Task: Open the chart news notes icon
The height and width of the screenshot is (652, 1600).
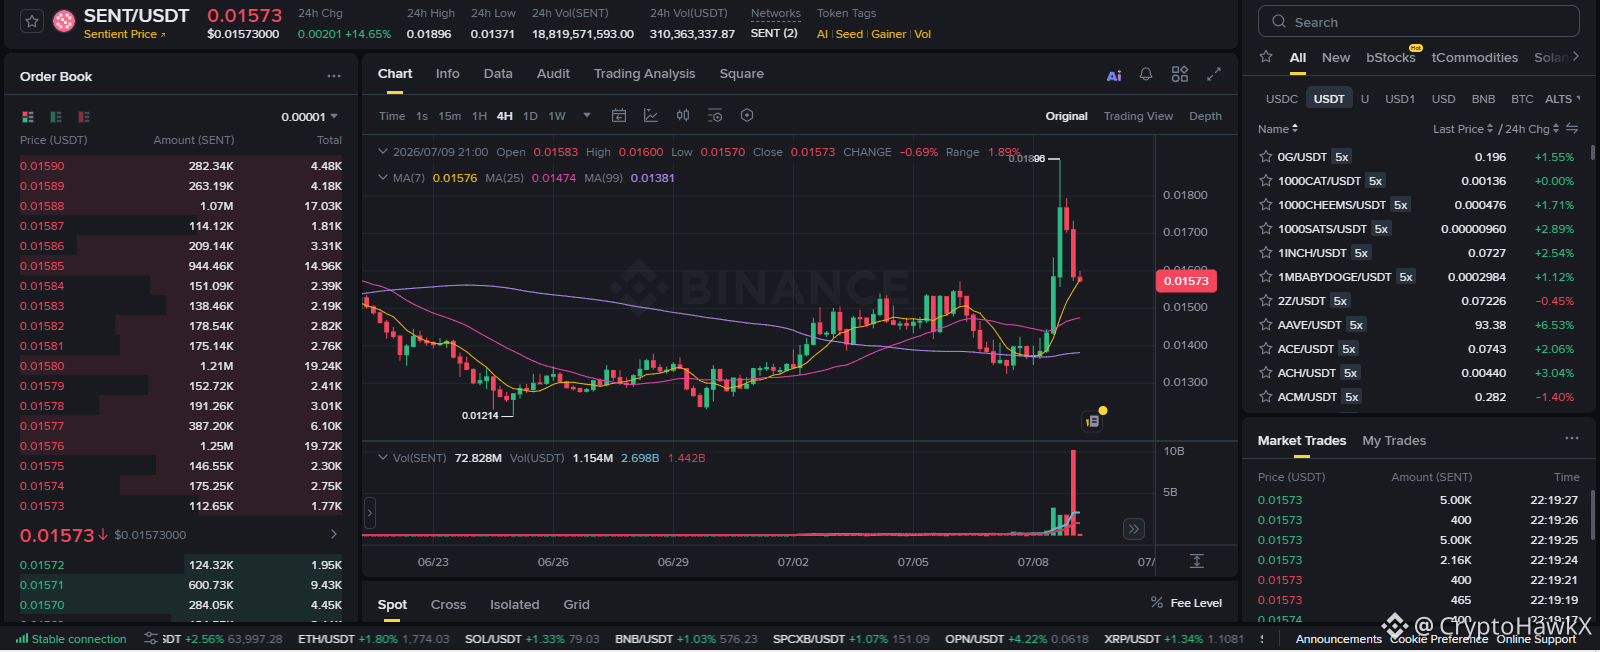Action: [x=1093, y=421]
